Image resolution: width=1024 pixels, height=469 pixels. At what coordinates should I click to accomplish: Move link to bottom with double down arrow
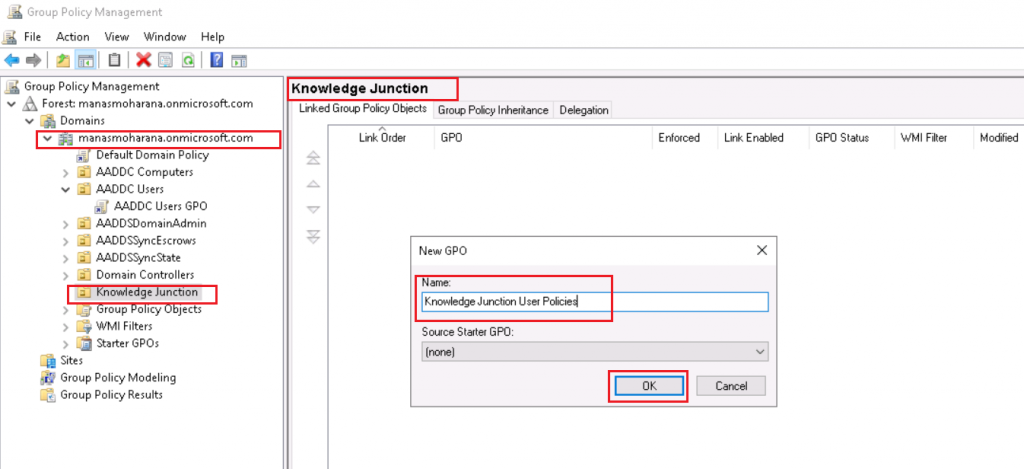click(313, 236)
